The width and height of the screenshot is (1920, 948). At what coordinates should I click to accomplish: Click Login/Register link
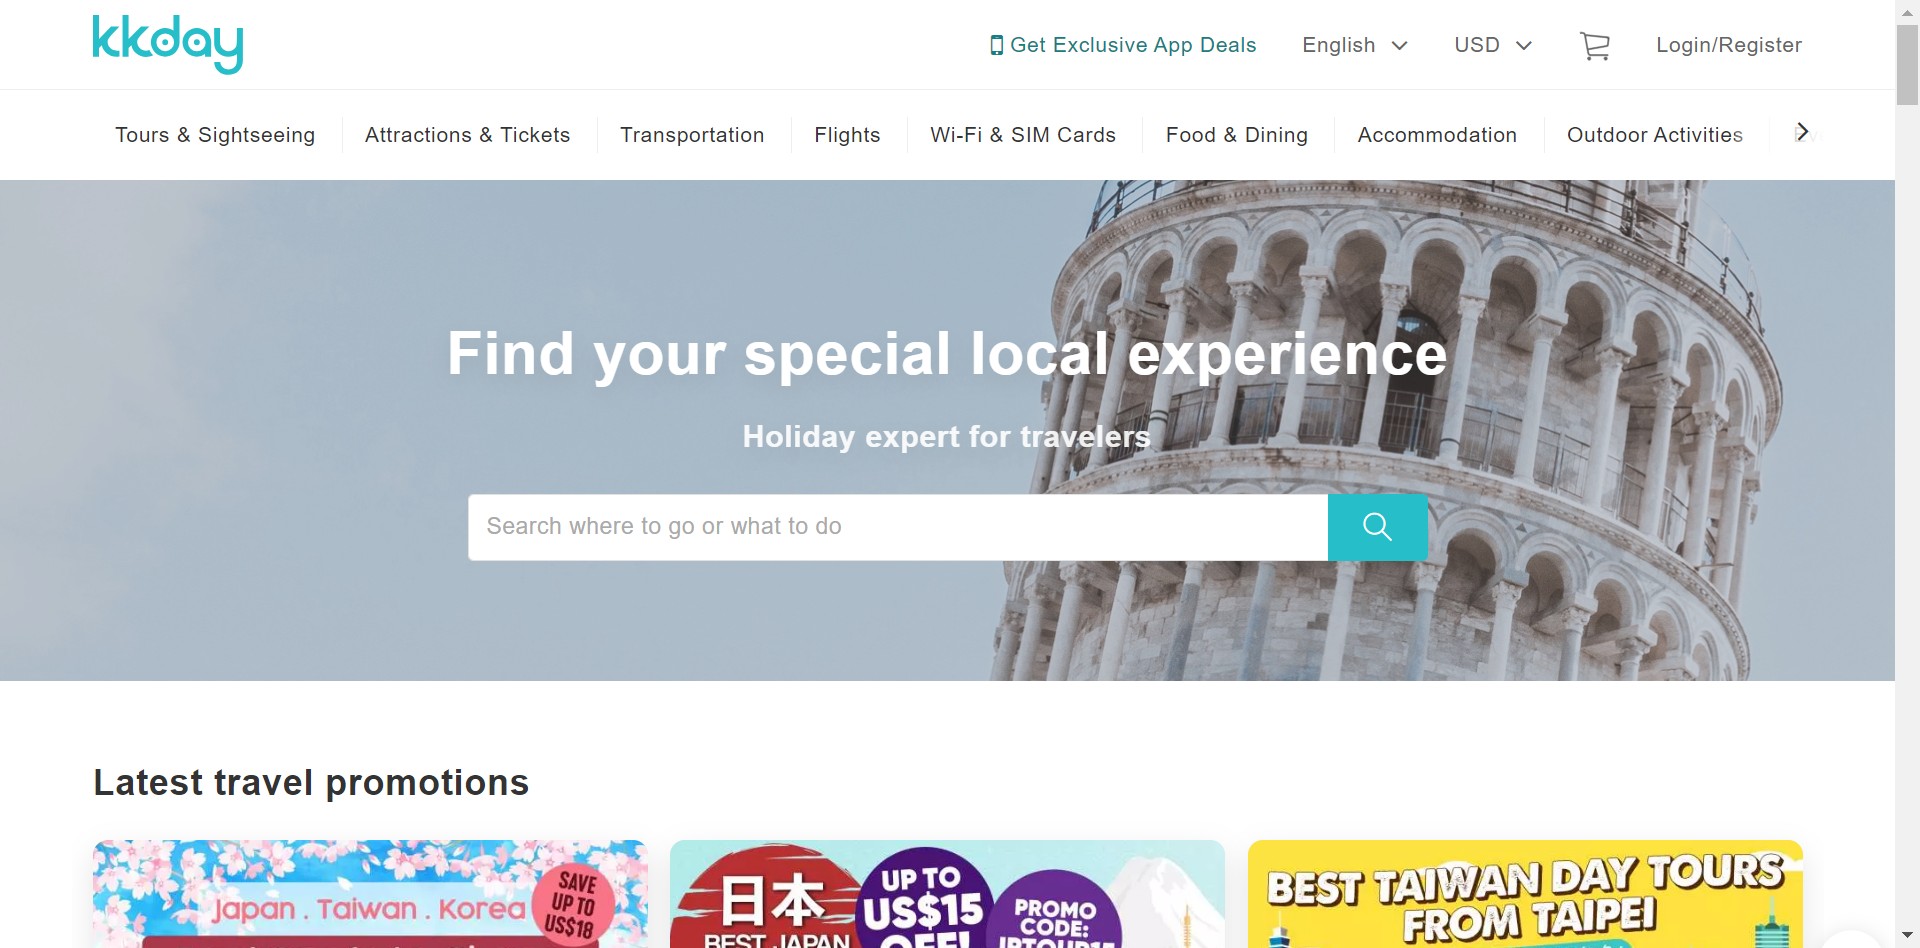pos(1729,45)
